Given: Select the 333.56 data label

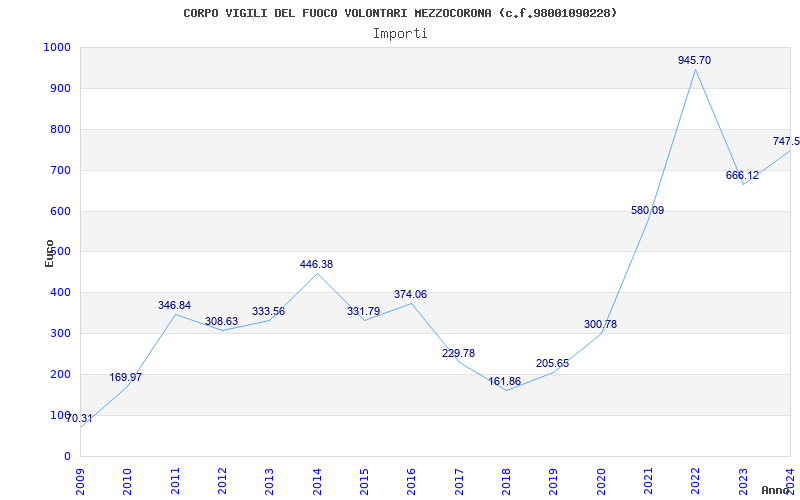Looking at the screenshot, I should (268, 311).
